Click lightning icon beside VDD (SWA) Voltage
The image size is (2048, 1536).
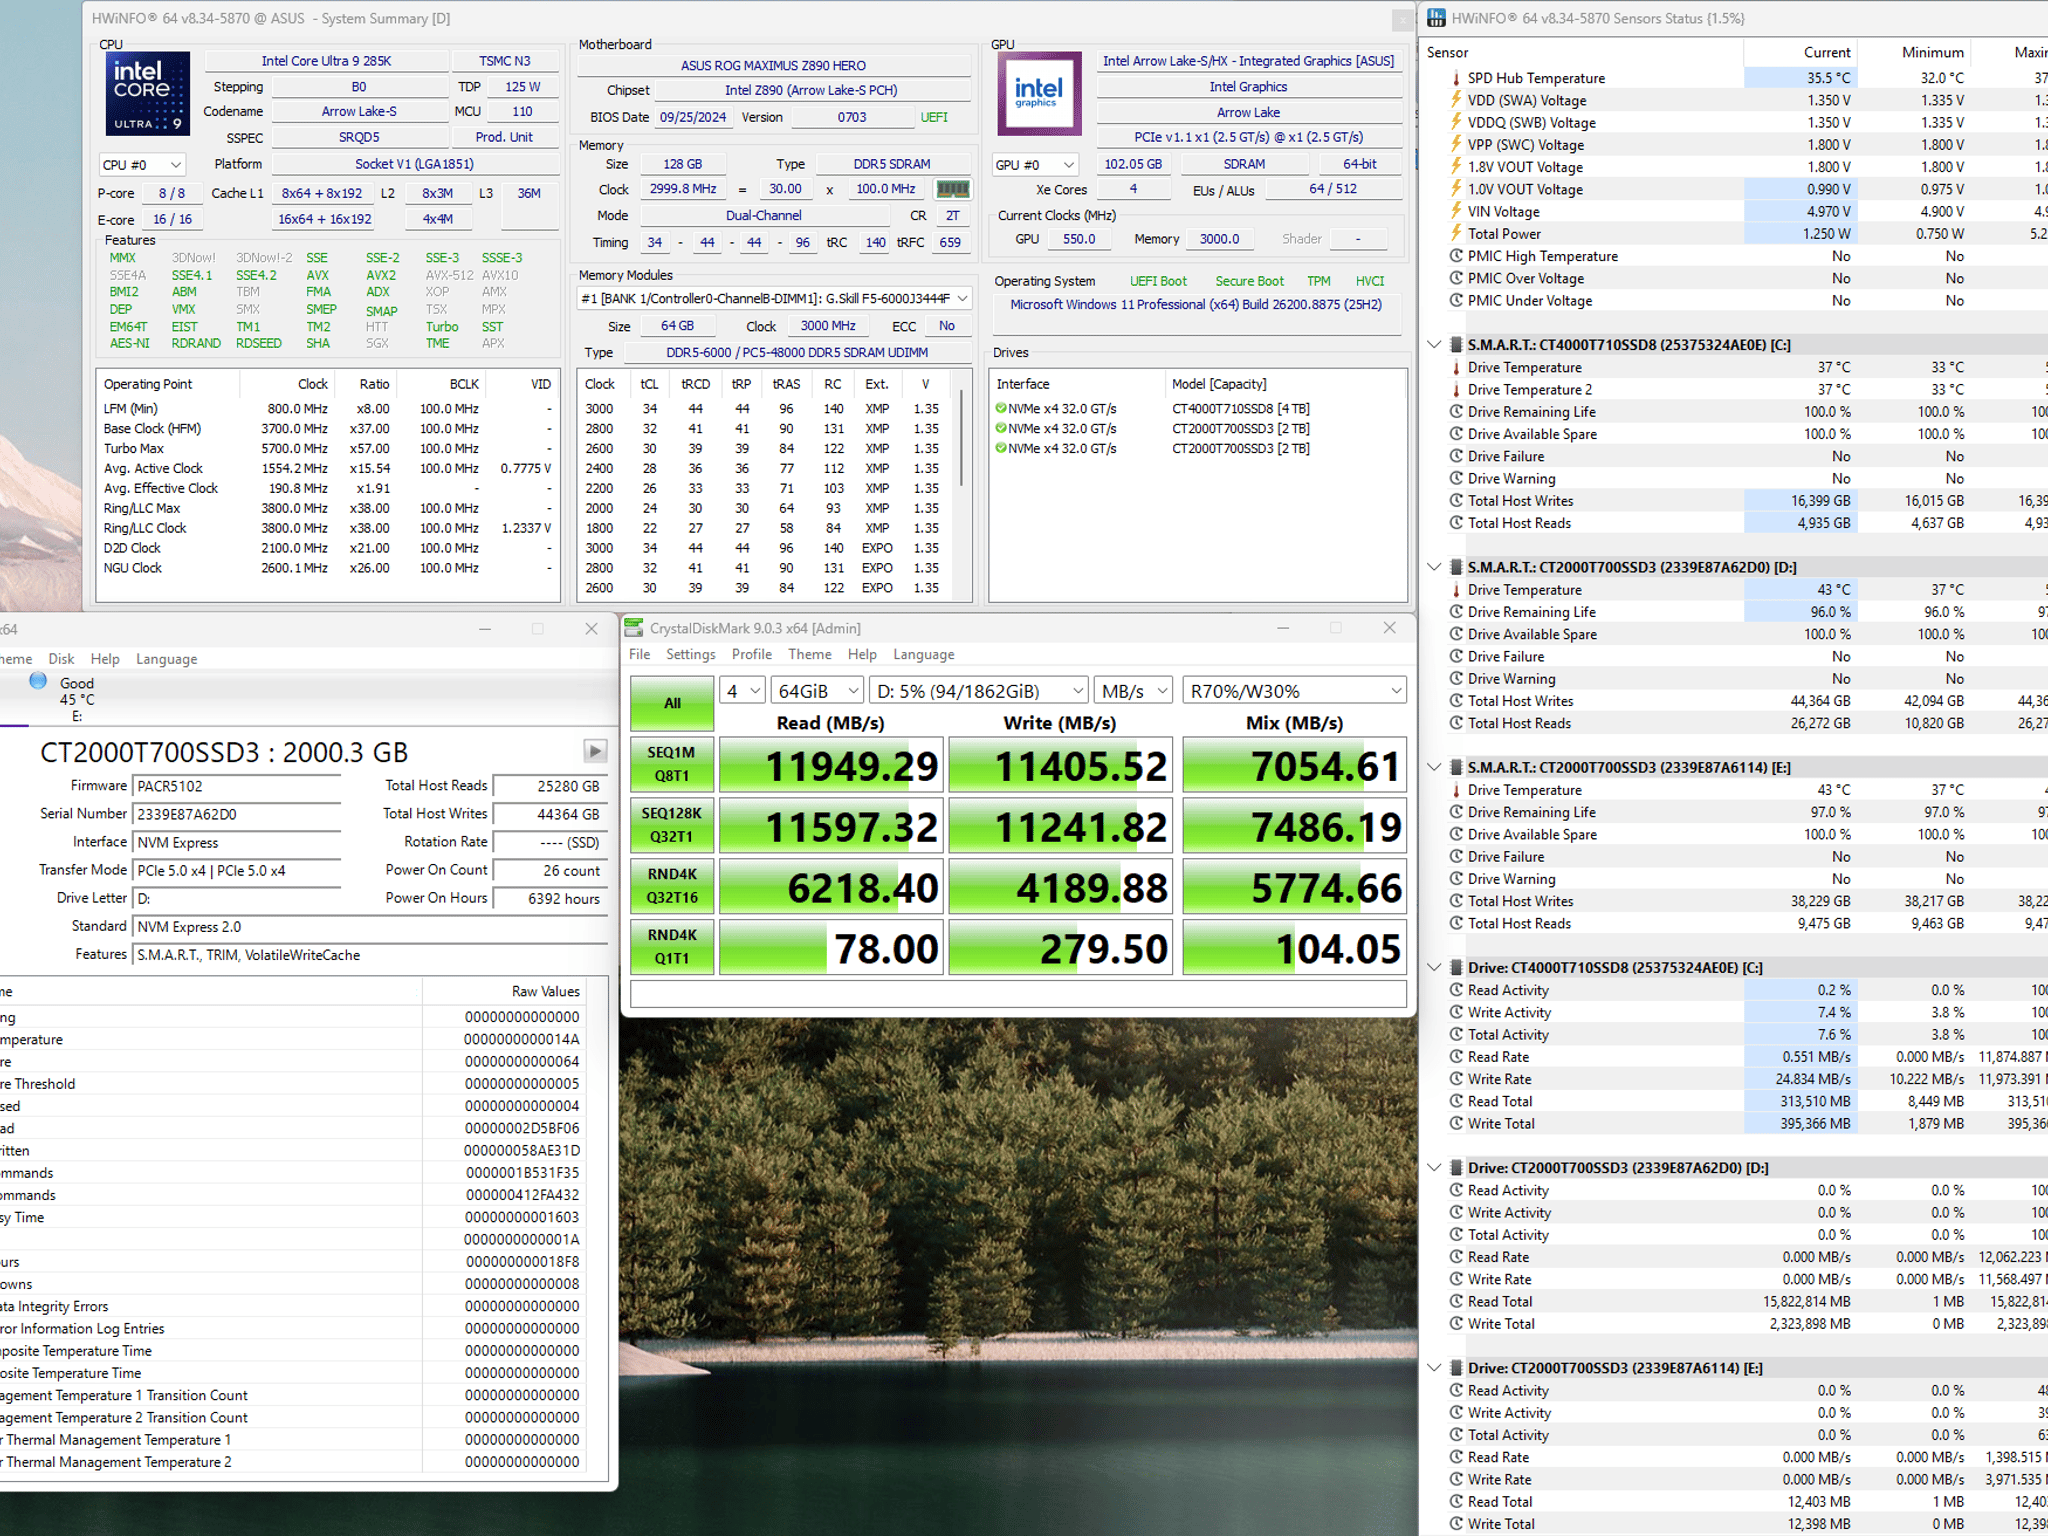click(x=1456, y=100)
